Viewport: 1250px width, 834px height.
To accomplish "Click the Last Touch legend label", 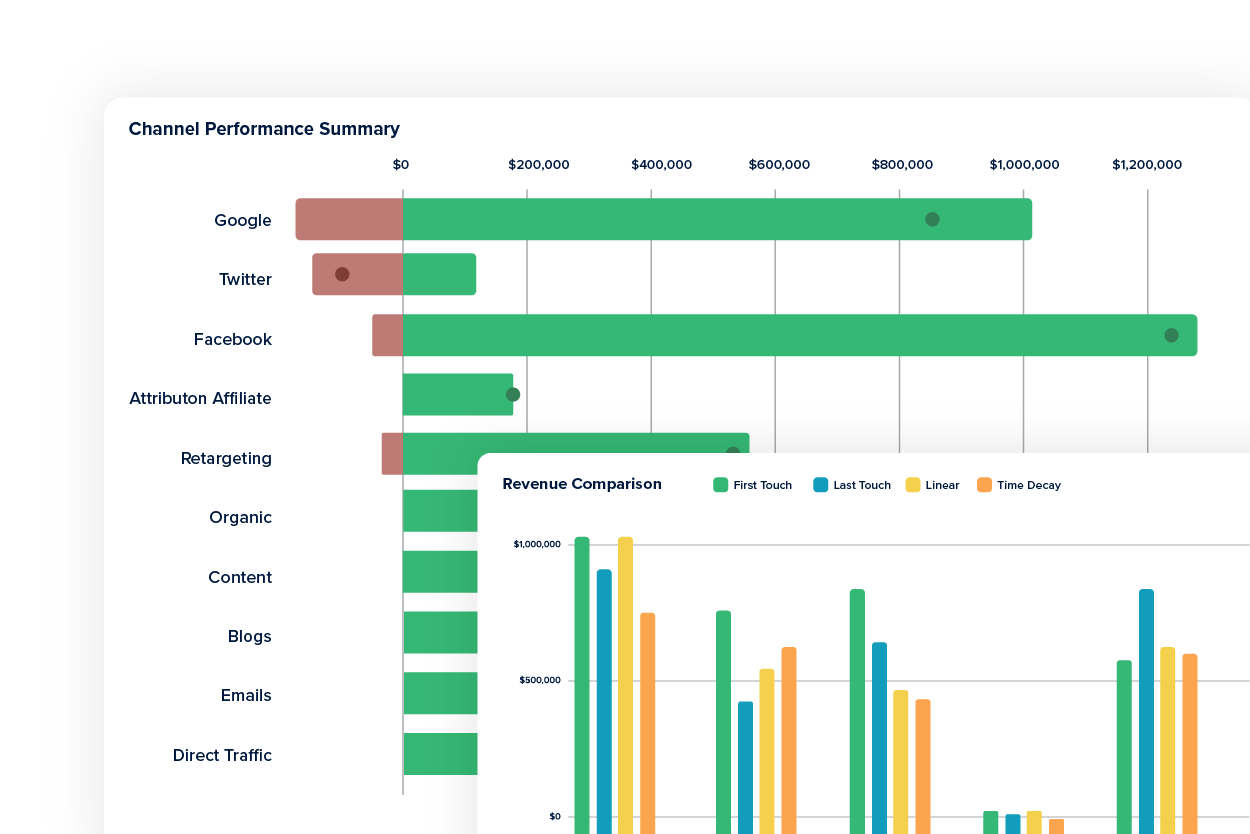I will [x=862, y=485].
